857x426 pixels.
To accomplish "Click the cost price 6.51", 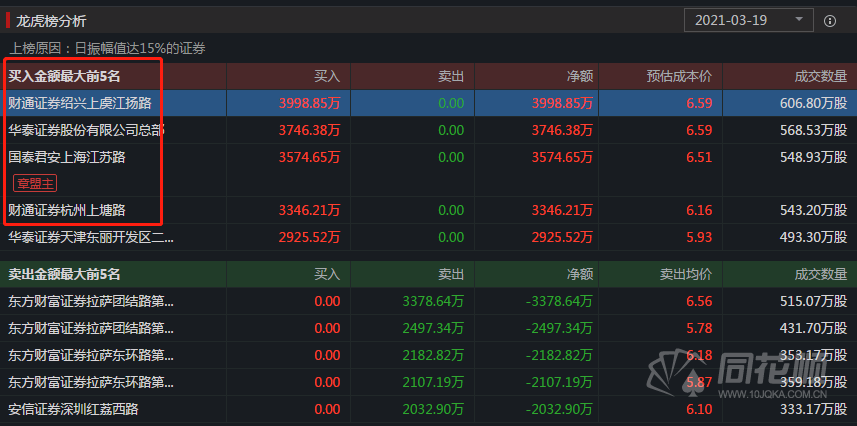I will click(700, 157).
